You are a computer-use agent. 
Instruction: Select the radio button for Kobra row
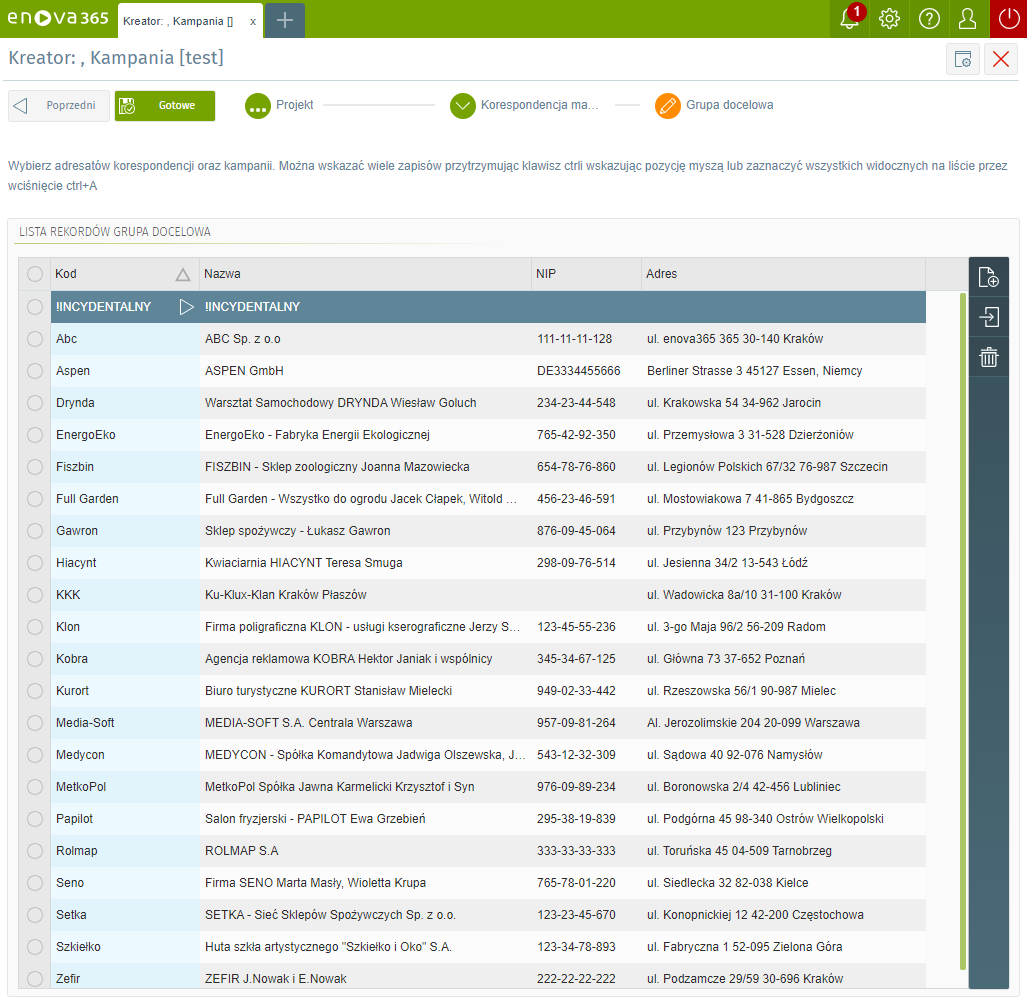tap(35, 659)
